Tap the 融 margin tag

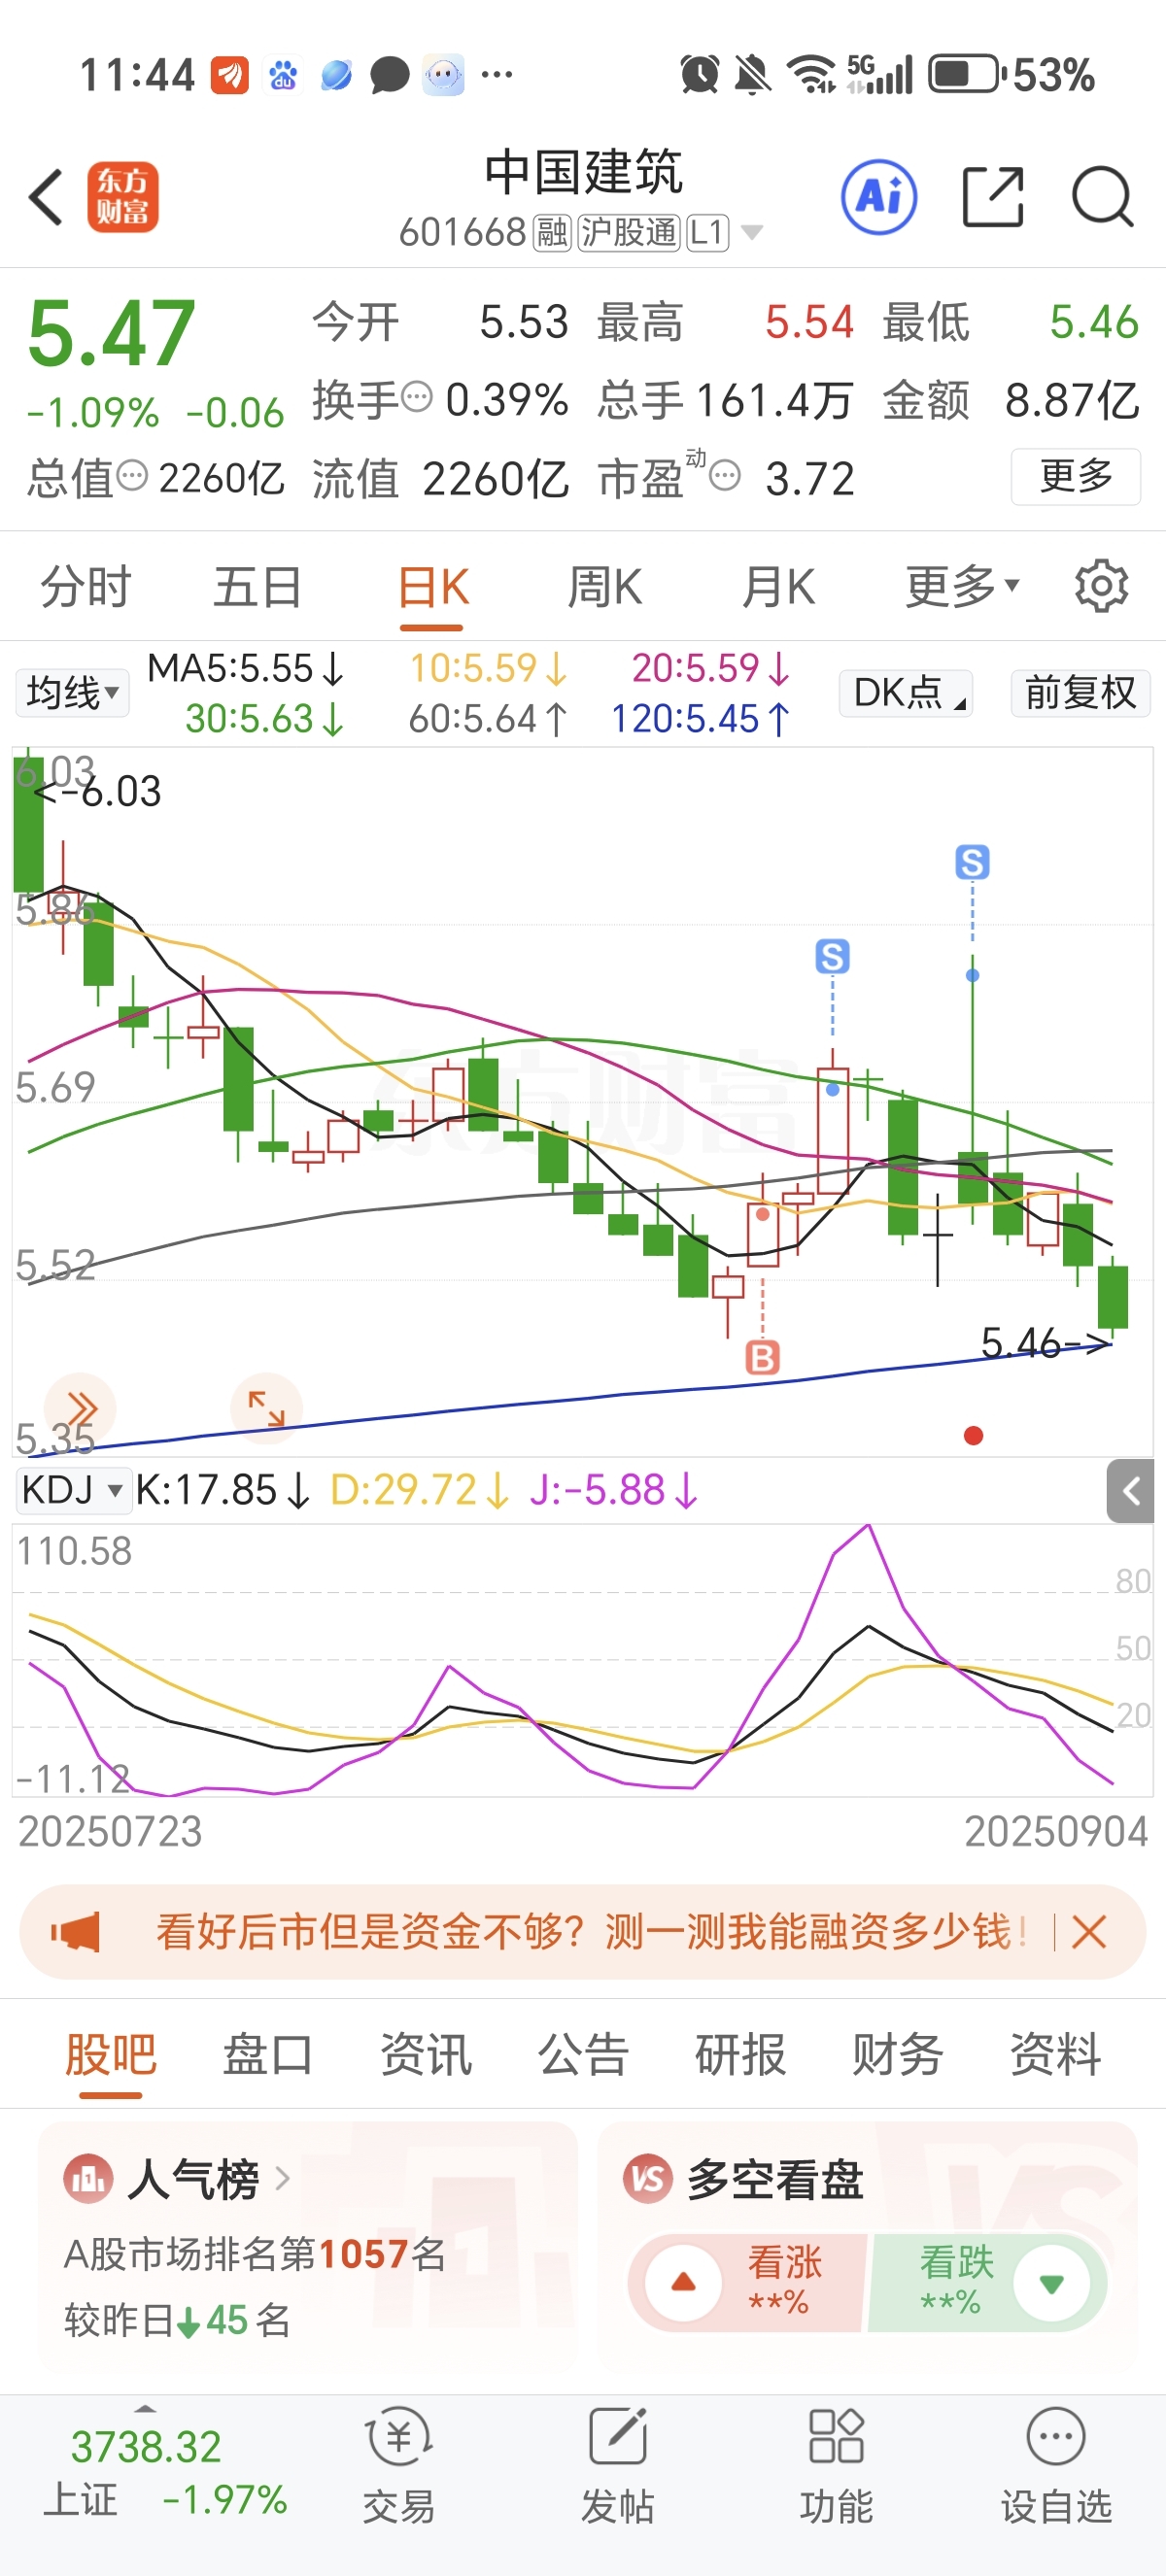(552, 233)
